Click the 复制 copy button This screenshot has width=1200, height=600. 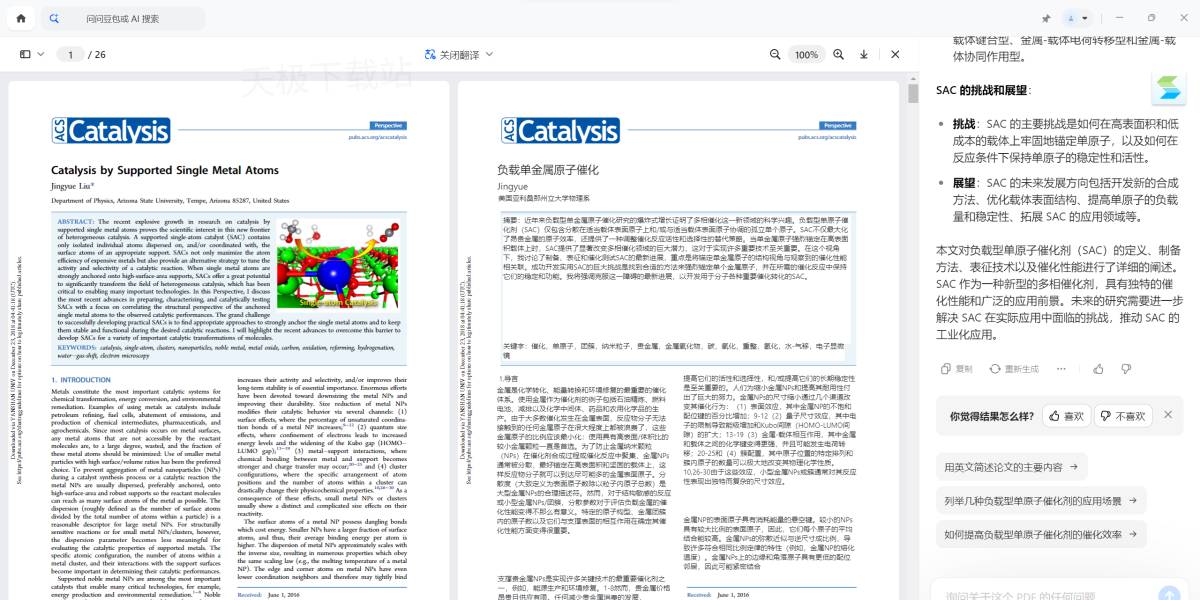click(x=955, y=369)
